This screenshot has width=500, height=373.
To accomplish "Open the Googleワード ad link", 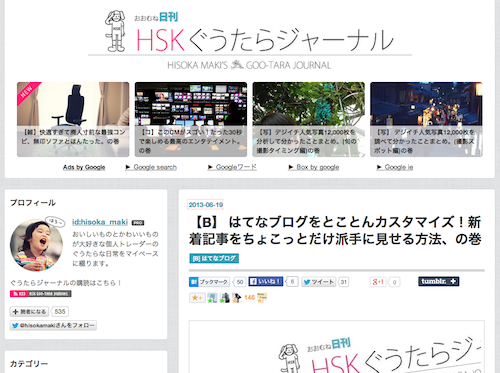I will tap(232, 167).
